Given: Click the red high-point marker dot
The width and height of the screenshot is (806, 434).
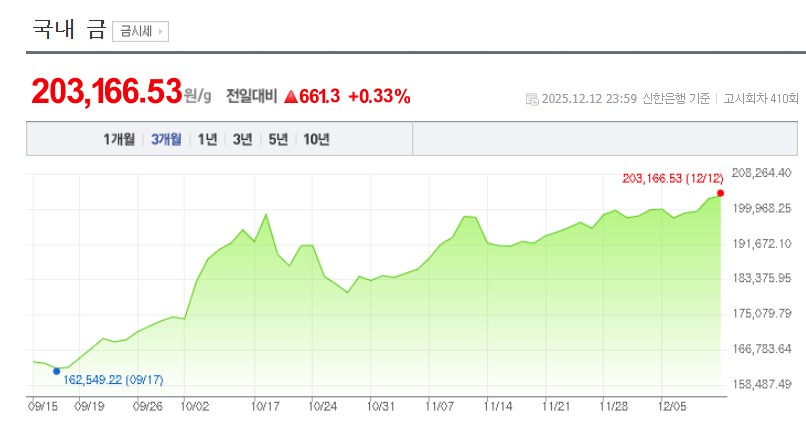Looking at the screenshot, I should 720,193.
